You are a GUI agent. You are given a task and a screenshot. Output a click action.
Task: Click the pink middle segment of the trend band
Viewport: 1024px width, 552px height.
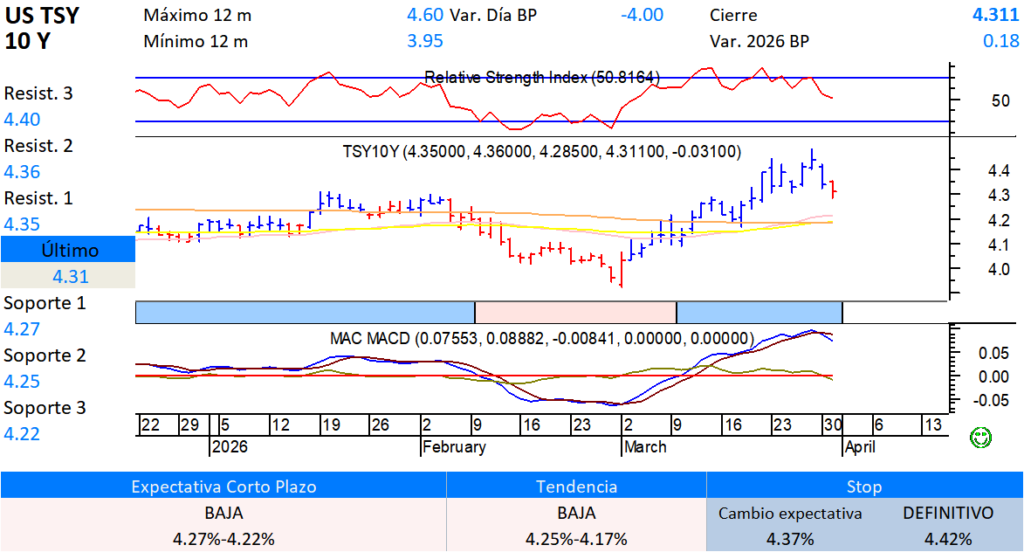575,312
